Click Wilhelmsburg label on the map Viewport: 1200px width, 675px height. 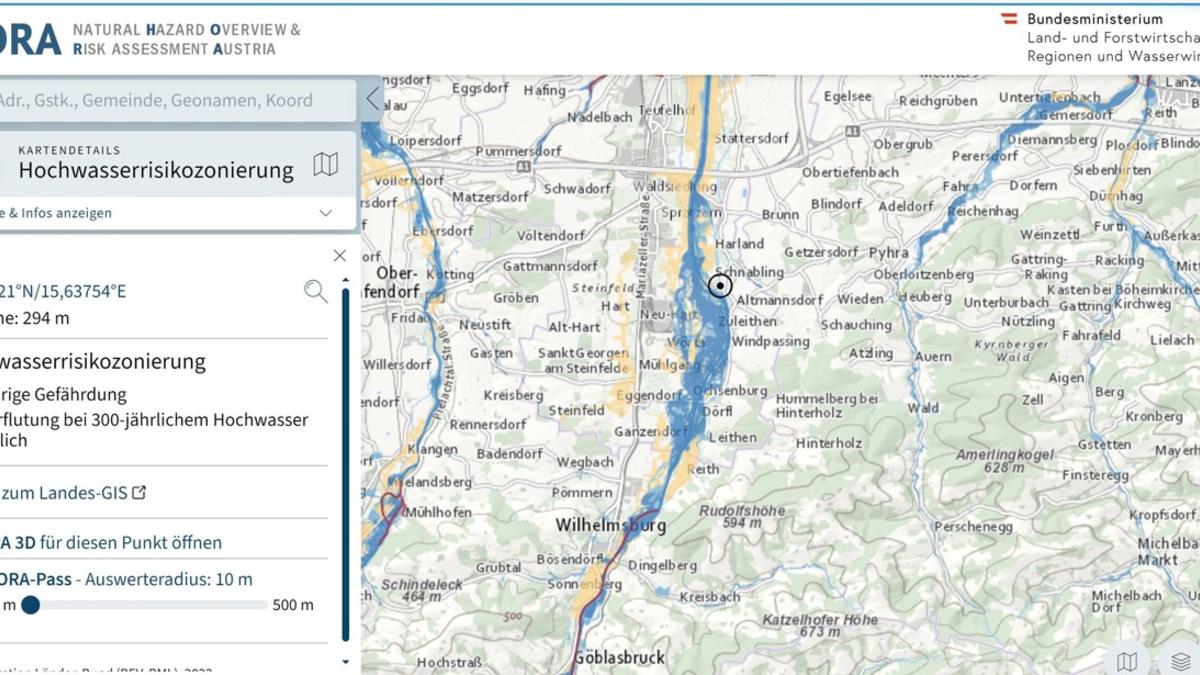click(612, 526)
